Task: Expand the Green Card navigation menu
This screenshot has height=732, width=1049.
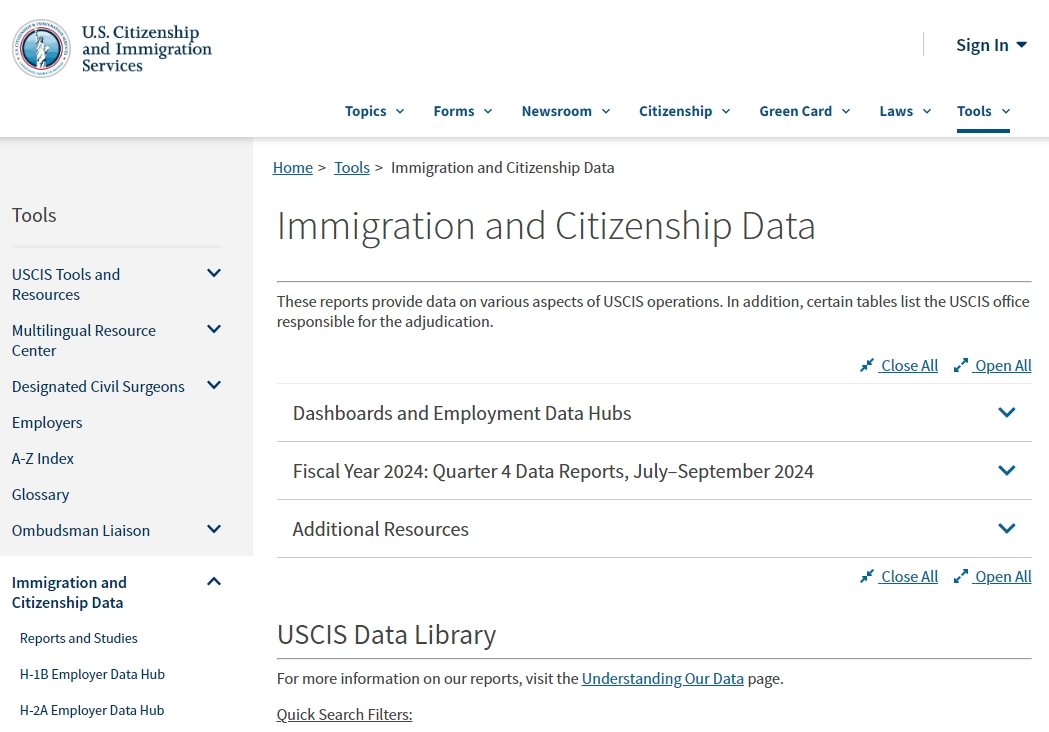Action: (x=804, y=111)
